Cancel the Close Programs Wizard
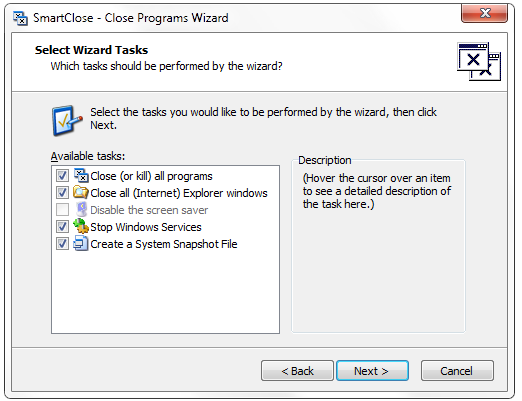Image resolution: width=522 pixels, height=401 pixels. 457,370
